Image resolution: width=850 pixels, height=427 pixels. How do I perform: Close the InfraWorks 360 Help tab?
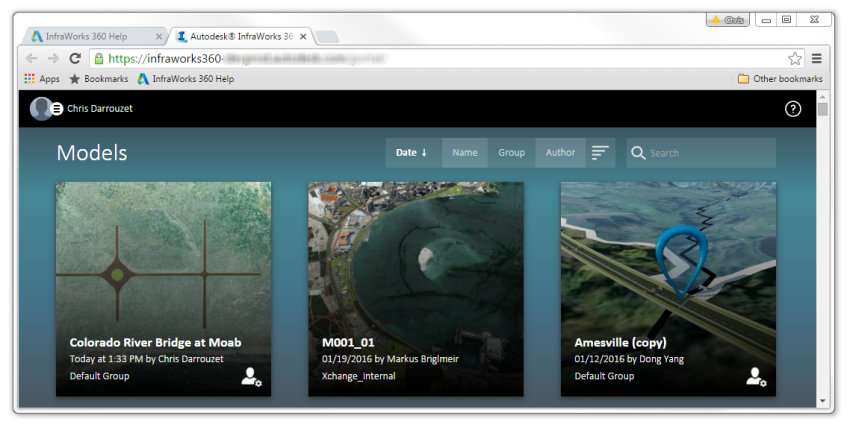(159, 36)
